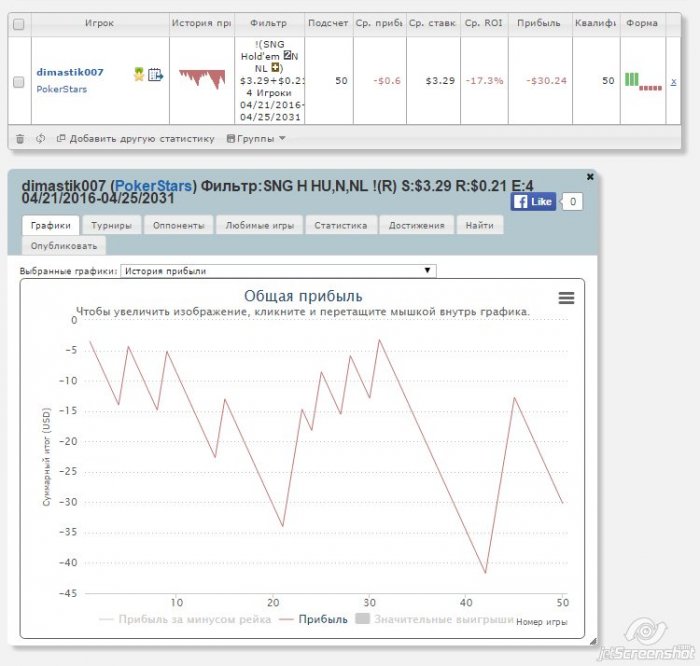Click the Facebook Like button
700x666 pixels.
click(x=533, y=202)
